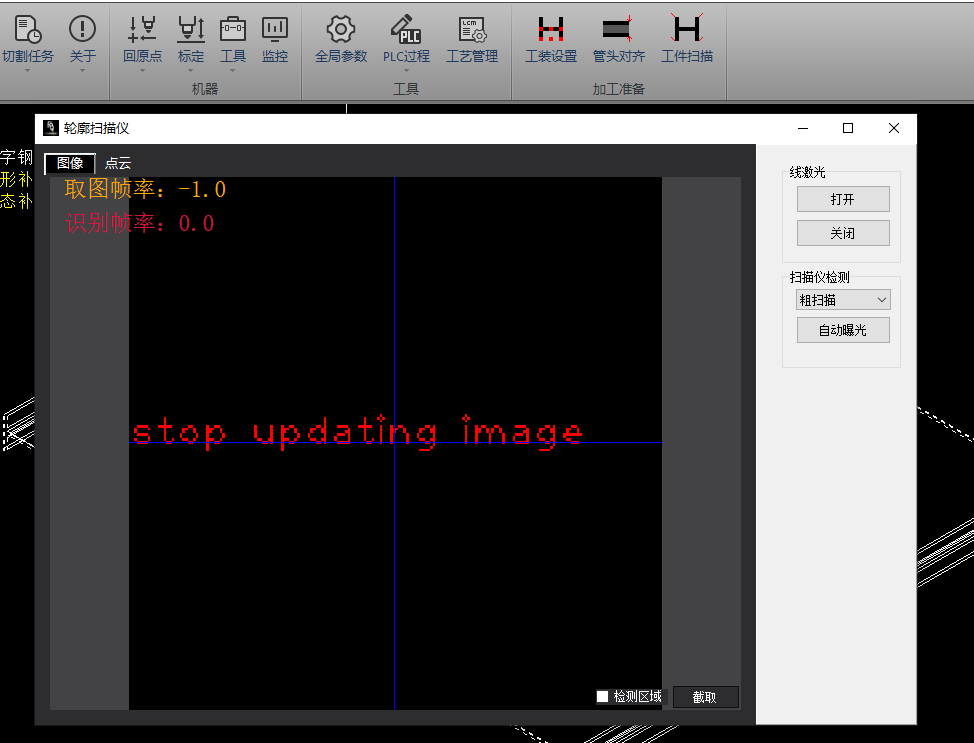Expand the 切割任务 dropdown arrow

27,71
